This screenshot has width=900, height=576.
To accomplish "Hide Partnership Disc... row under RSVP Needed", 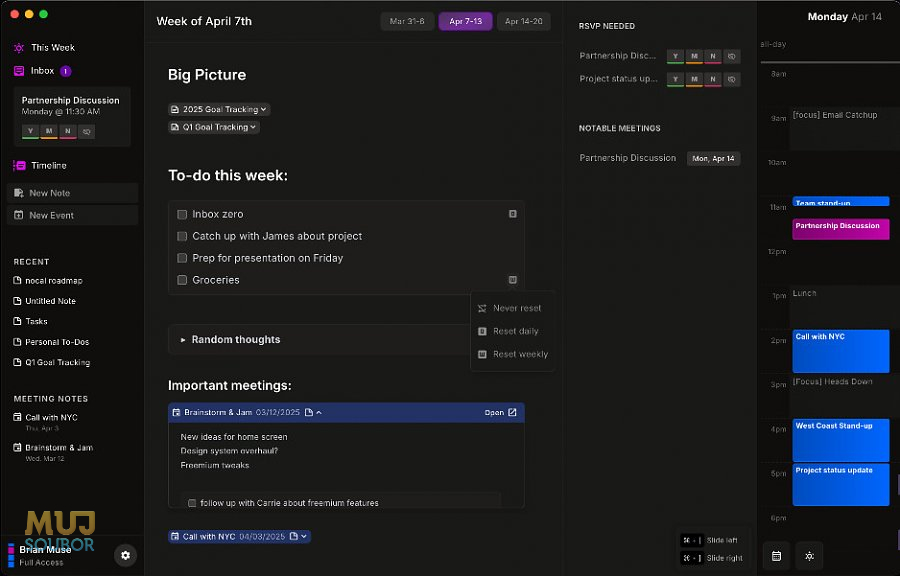I will [731, 56].
